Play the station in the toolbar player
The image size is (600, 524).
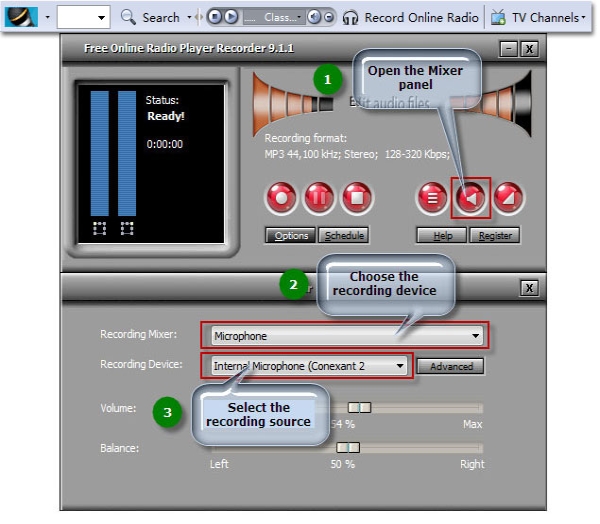(x=231, y=17)
